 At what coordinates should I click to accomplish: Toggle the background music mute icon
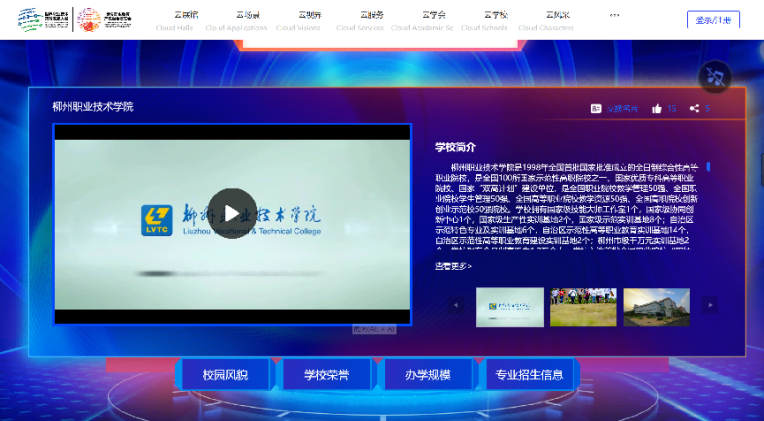tap(713, 77)
